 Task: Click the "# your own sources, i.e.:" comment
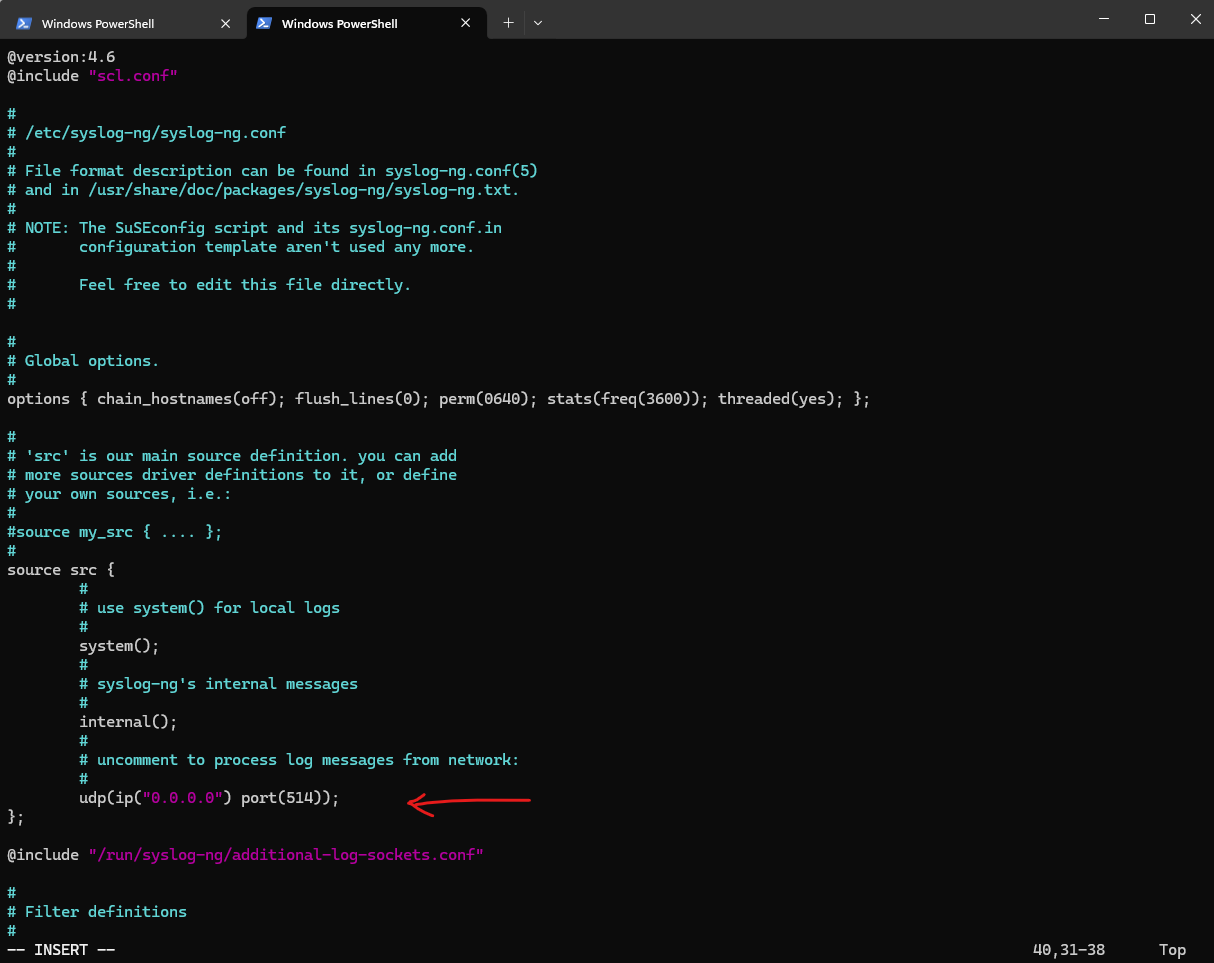(119, 494)
